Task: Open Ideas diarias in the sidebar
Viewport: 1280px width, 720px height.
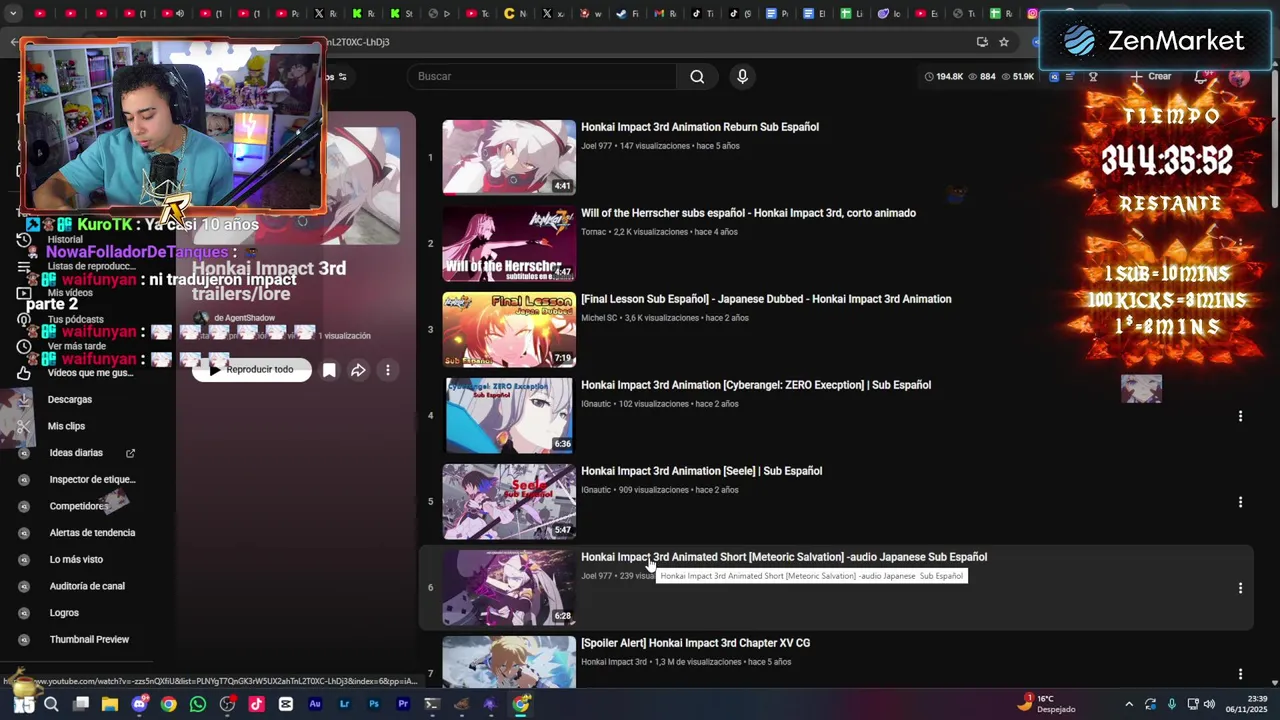Action: point(76,453)
